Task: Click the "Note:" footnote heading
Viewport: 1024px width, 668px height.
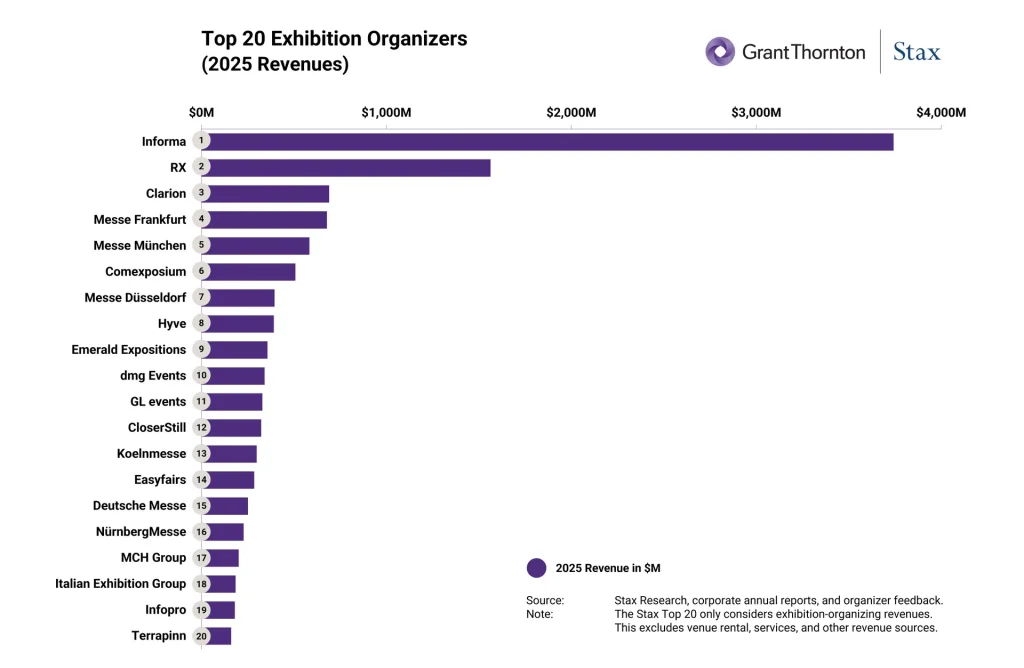Action: coord(539,614)
